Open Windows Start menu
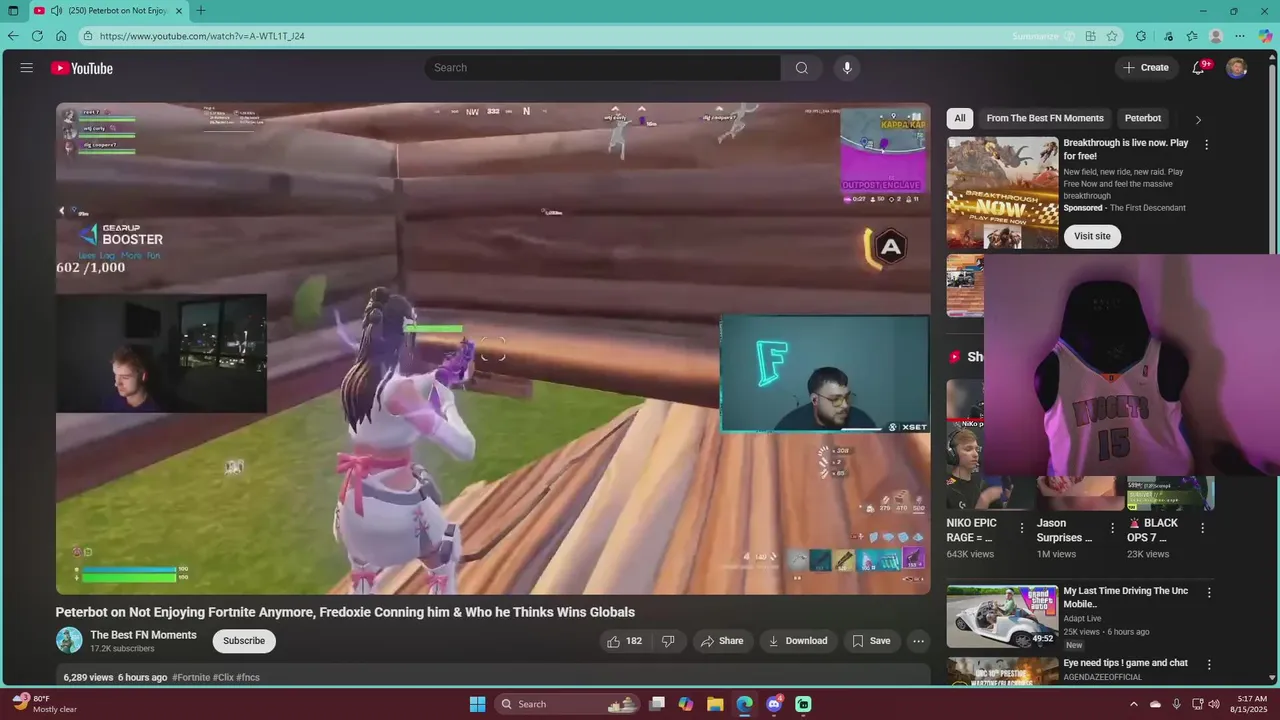Image resolution: width=1280 pixels, height=720 pixels. click(478, 704)
